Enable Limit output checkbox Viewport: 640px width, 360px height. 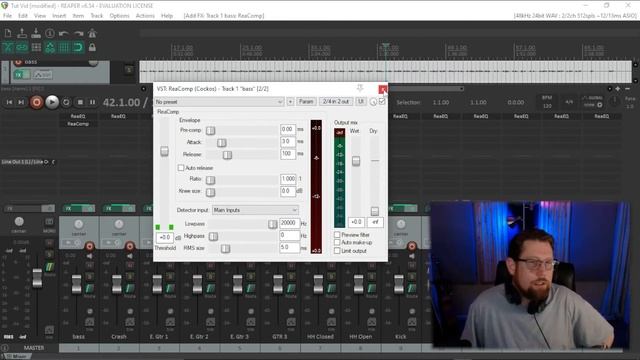[337, 251]
